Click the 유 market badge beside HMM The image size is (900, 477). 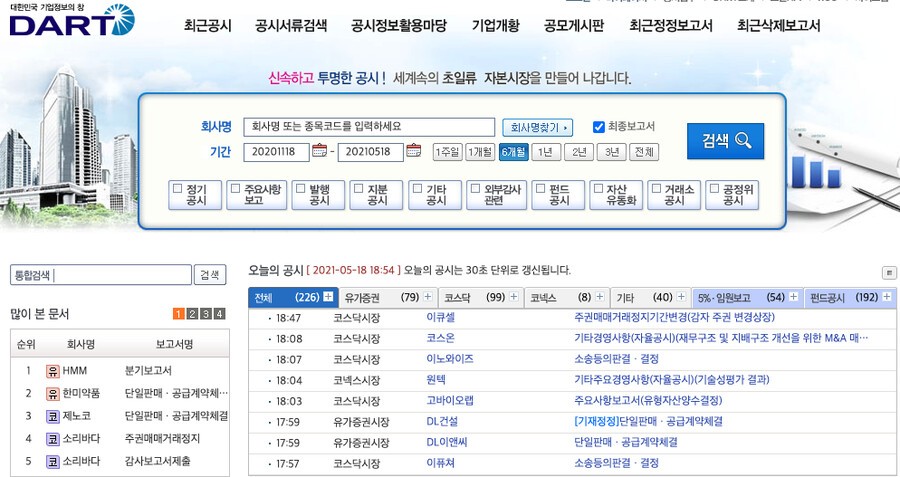click(53, 371)
